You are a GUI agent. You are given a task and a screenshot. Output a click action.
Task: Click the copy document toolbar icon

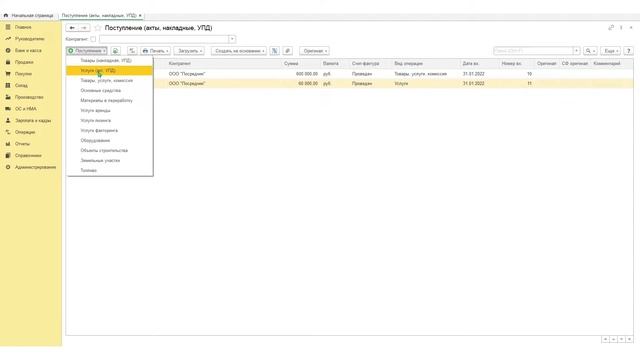(x=116, y=51)
